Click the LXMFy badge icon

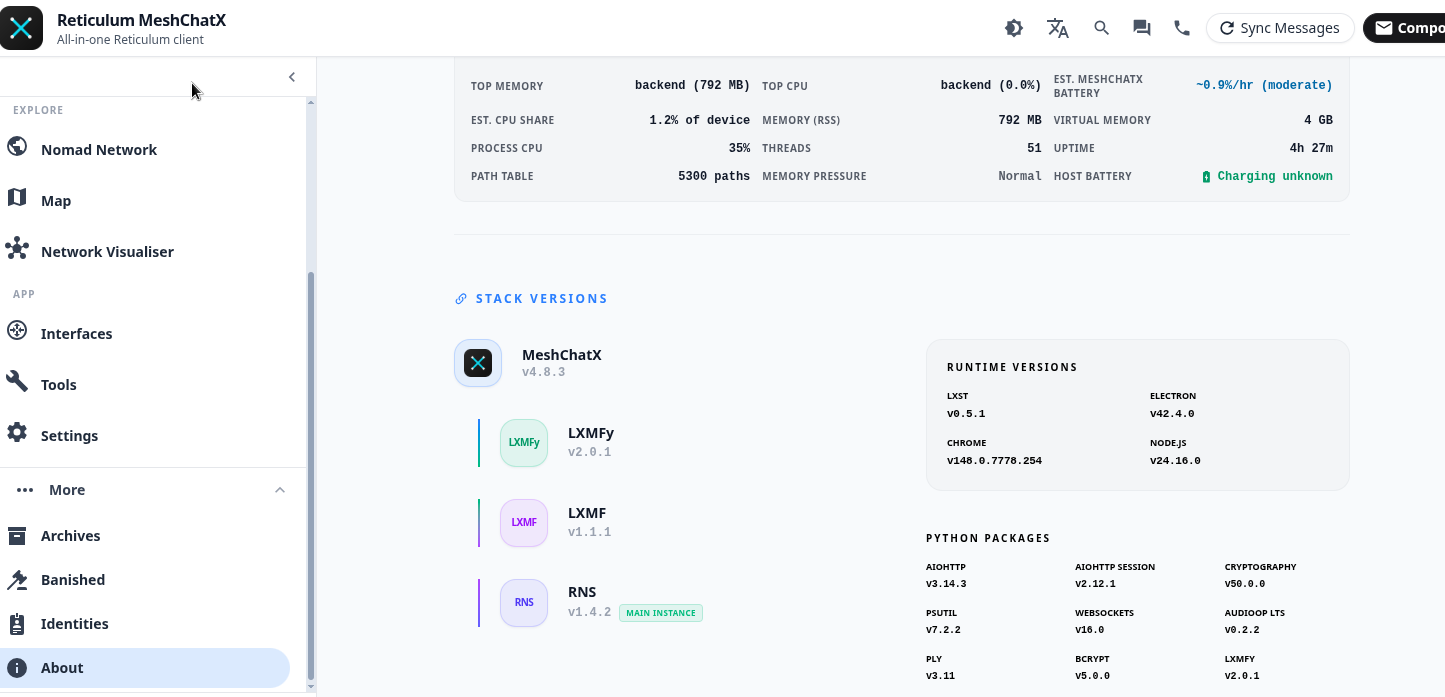pyautogui.click(x=524, y=442)
